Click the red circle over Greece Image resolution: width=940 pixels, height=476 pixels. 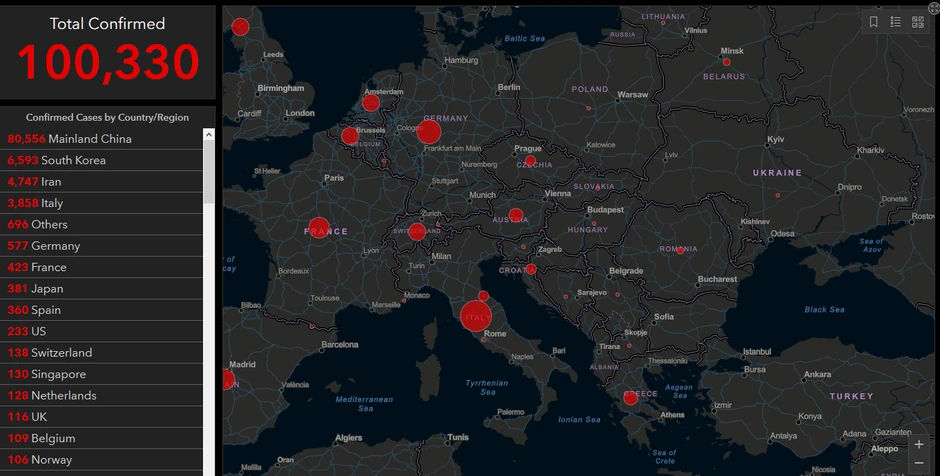(x=630, y=397)
